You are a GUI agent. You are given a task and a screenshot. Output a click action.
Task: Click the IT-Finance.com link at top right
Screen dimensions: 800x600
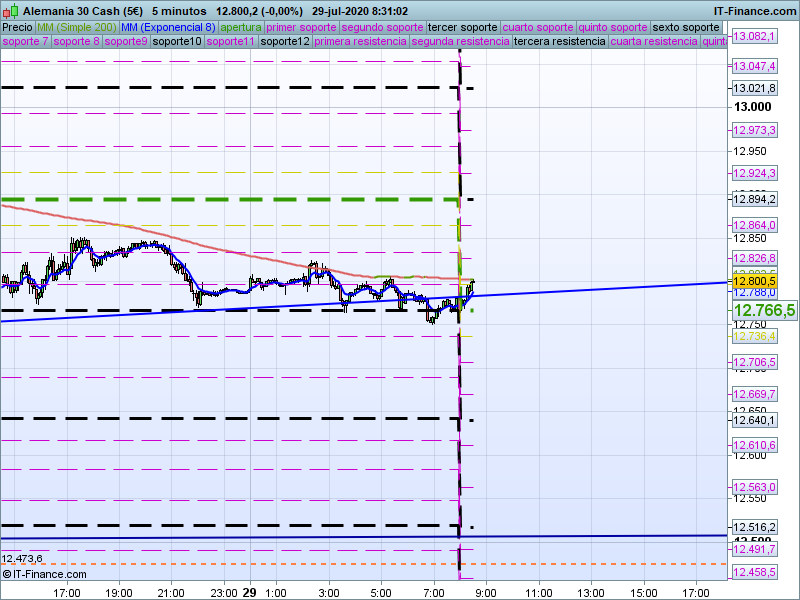755,11
